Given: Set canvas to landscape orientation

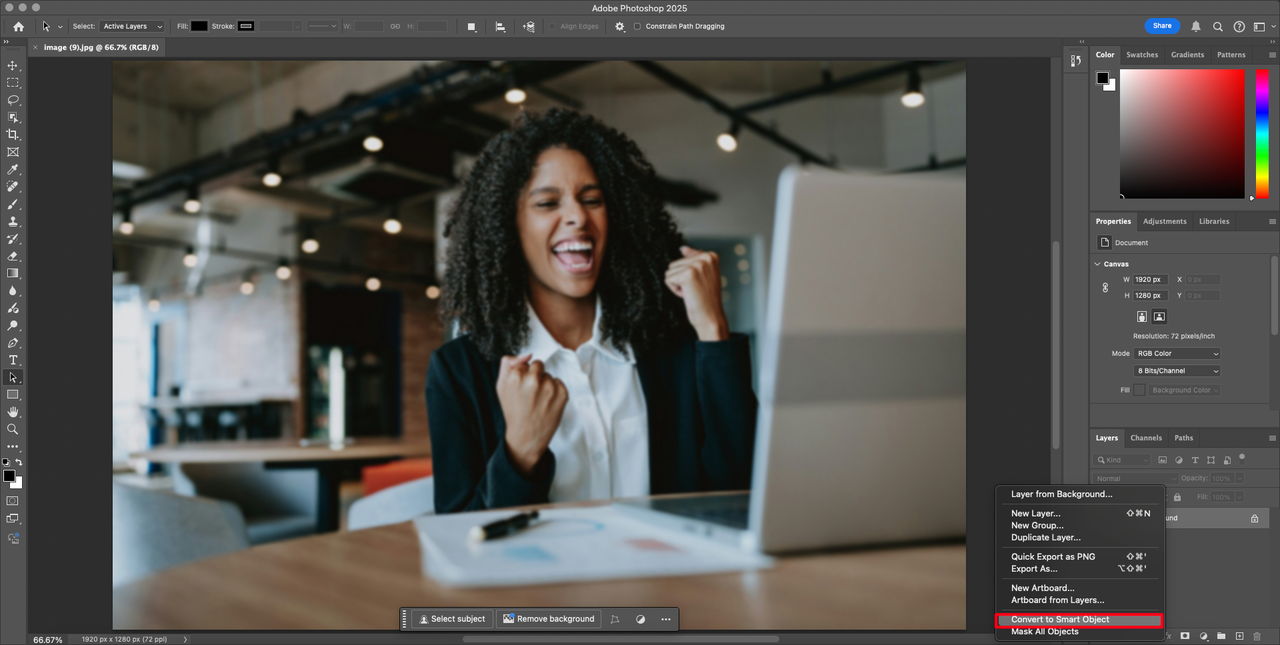Looking at the screenshot, I should (1160, 316).
